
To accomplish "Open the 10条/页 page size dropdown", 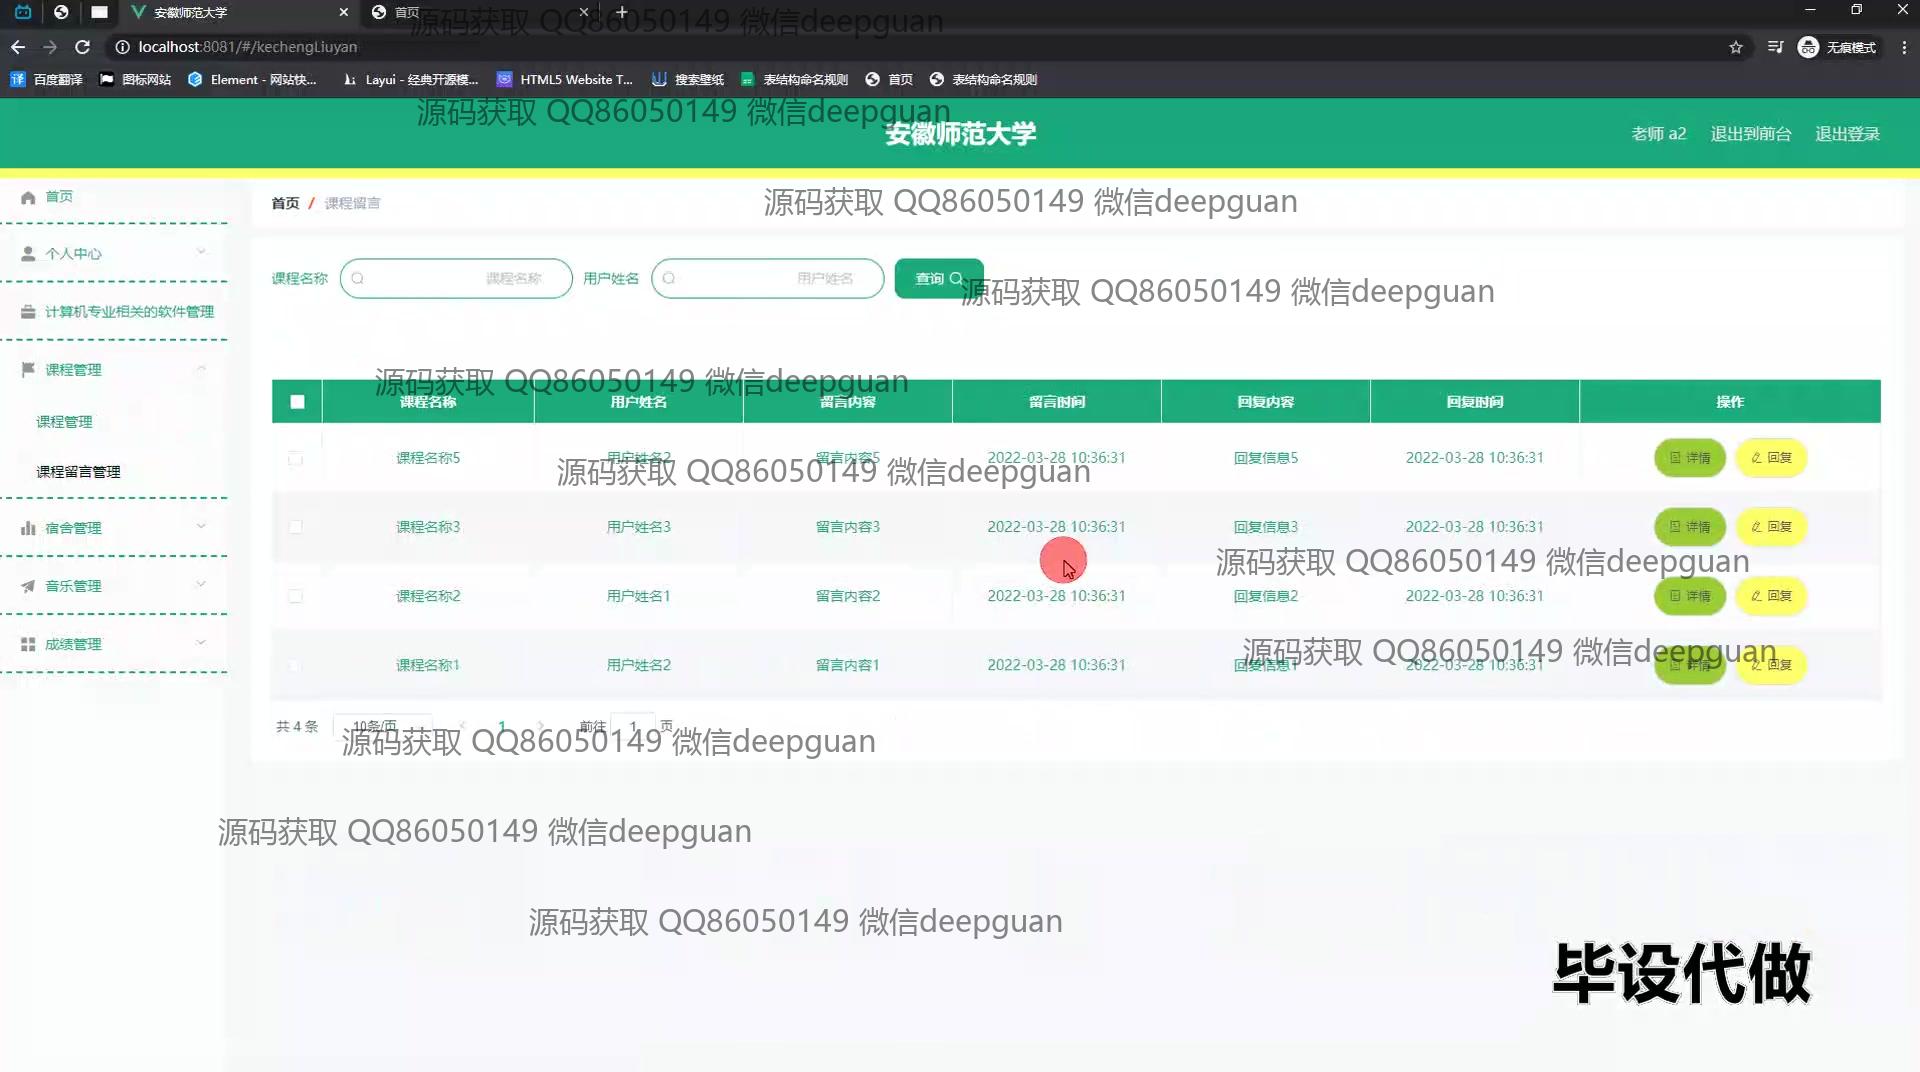I will coord(381,726).
